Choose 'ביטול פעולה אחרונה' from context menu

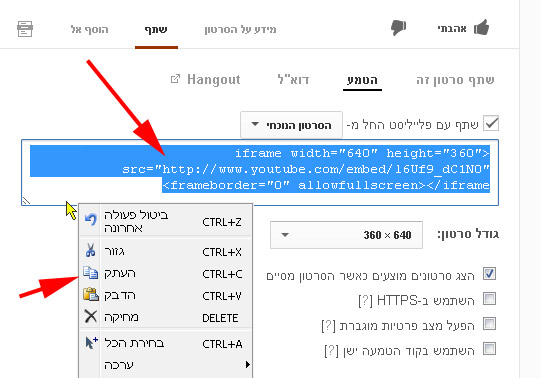pyautogui.click(x=166, y=221)
